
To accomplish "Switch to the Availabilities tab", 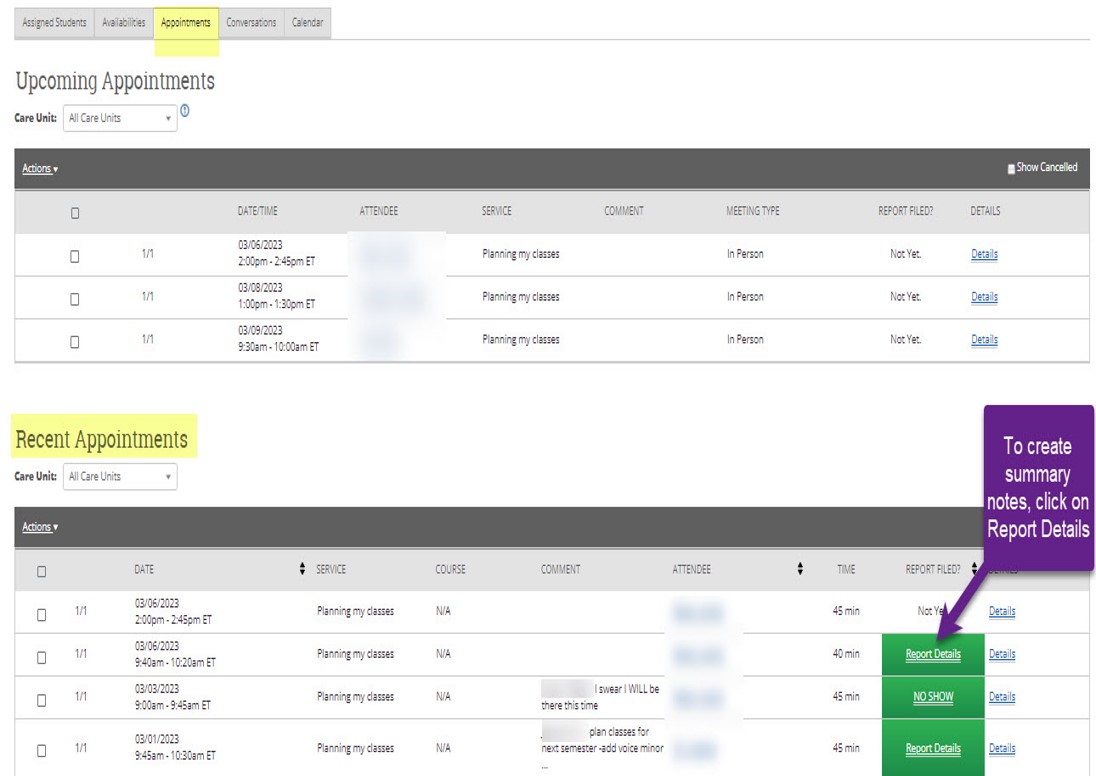I will tap(123, 23).
